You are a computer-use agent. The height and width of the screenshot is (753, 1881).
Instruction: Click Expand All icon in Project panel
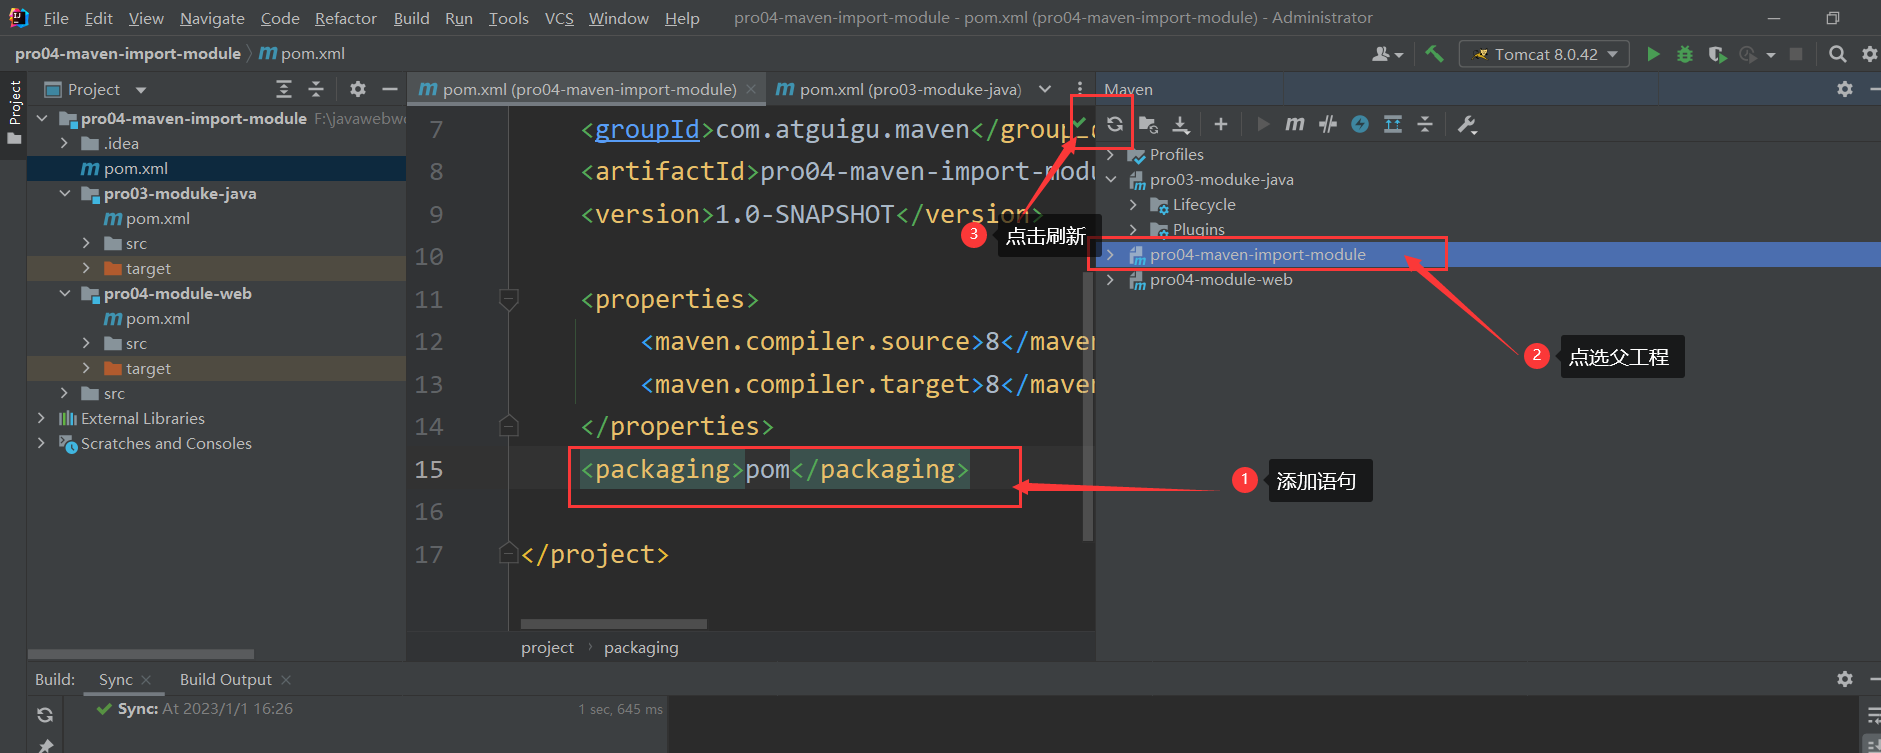[x=284, y=89]
